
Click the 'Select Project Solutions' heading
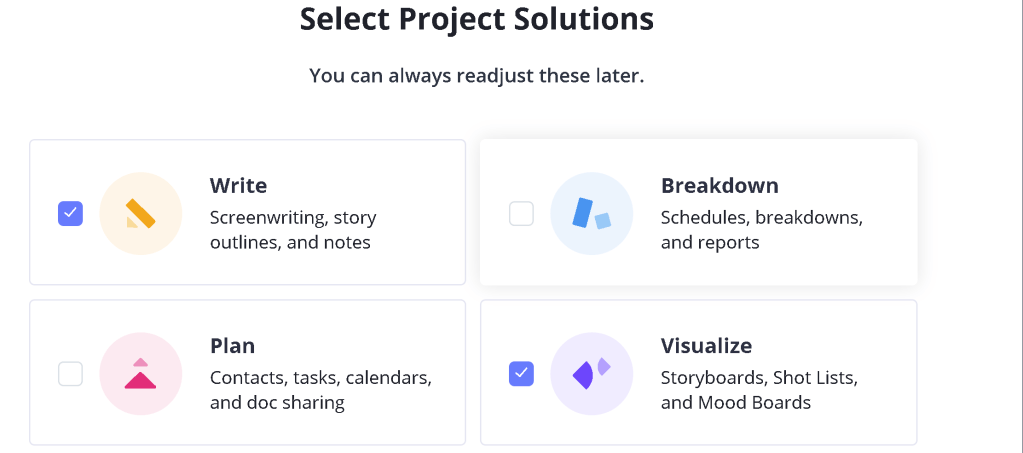tap(477, 19)
